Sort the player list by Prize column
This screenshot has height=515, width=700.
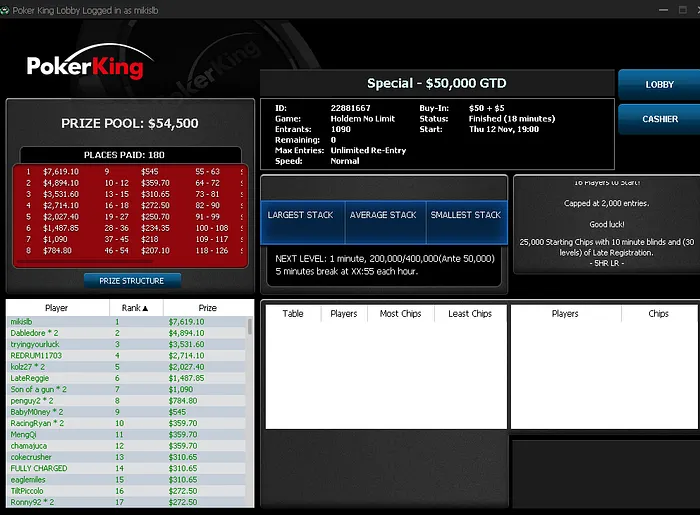click(x=207, y=308)
